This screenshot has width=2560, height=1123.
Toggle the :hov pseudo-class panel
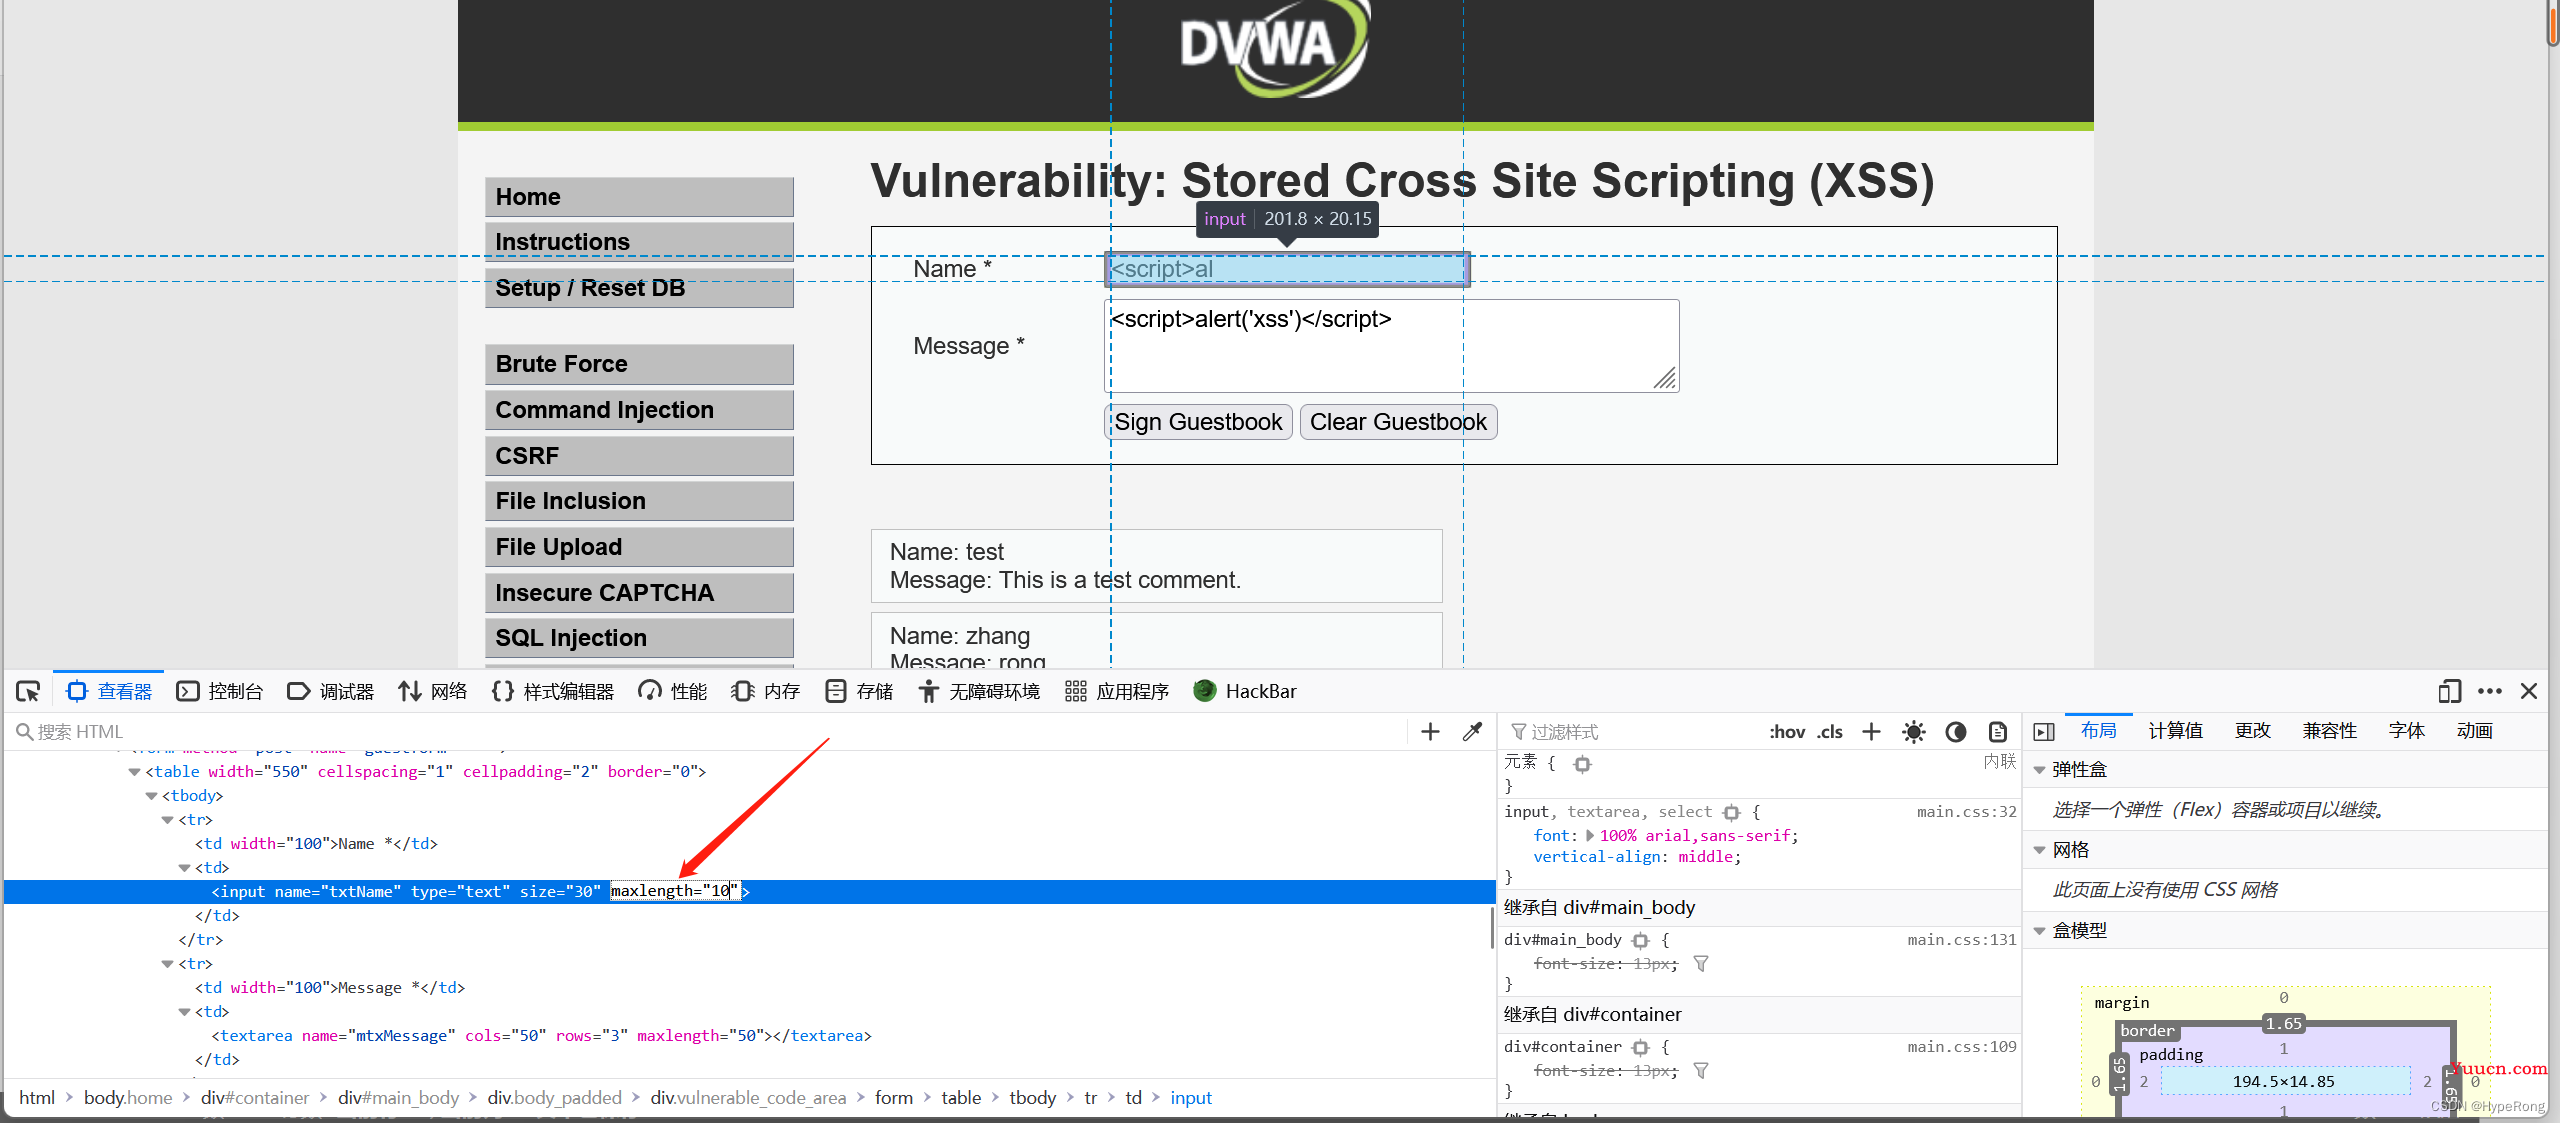click(1787, 732)
